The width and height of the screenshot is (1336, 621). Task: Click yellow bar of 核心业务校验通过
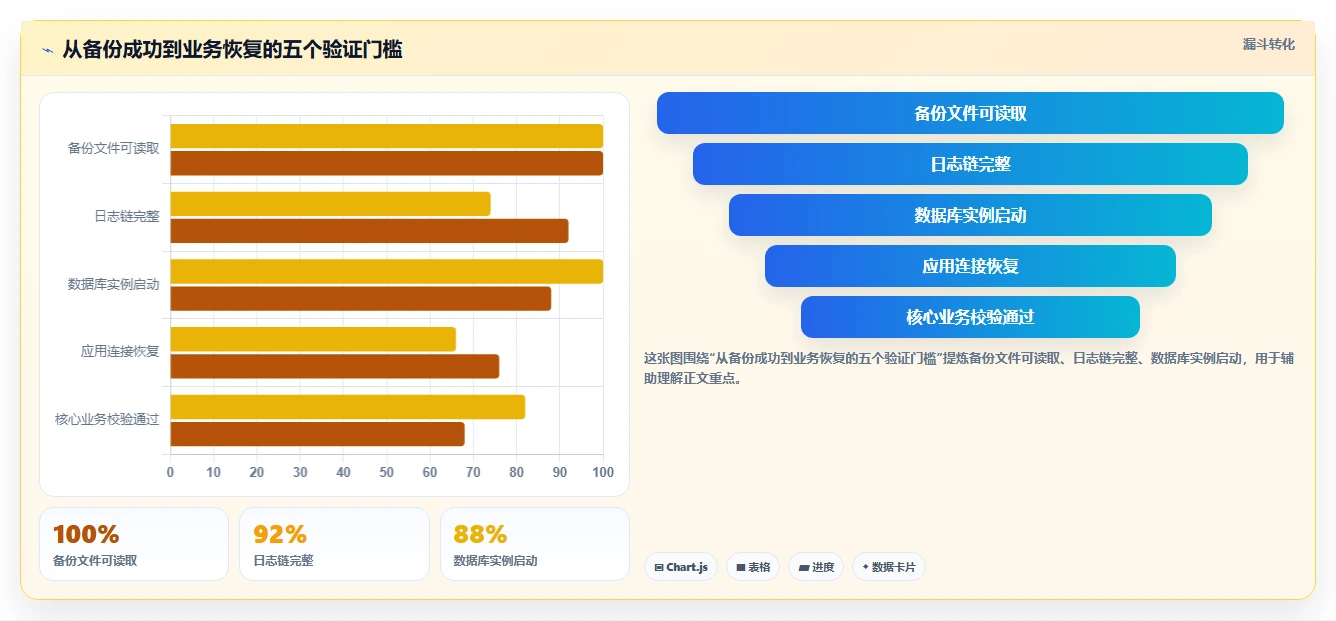click(347, 407)
